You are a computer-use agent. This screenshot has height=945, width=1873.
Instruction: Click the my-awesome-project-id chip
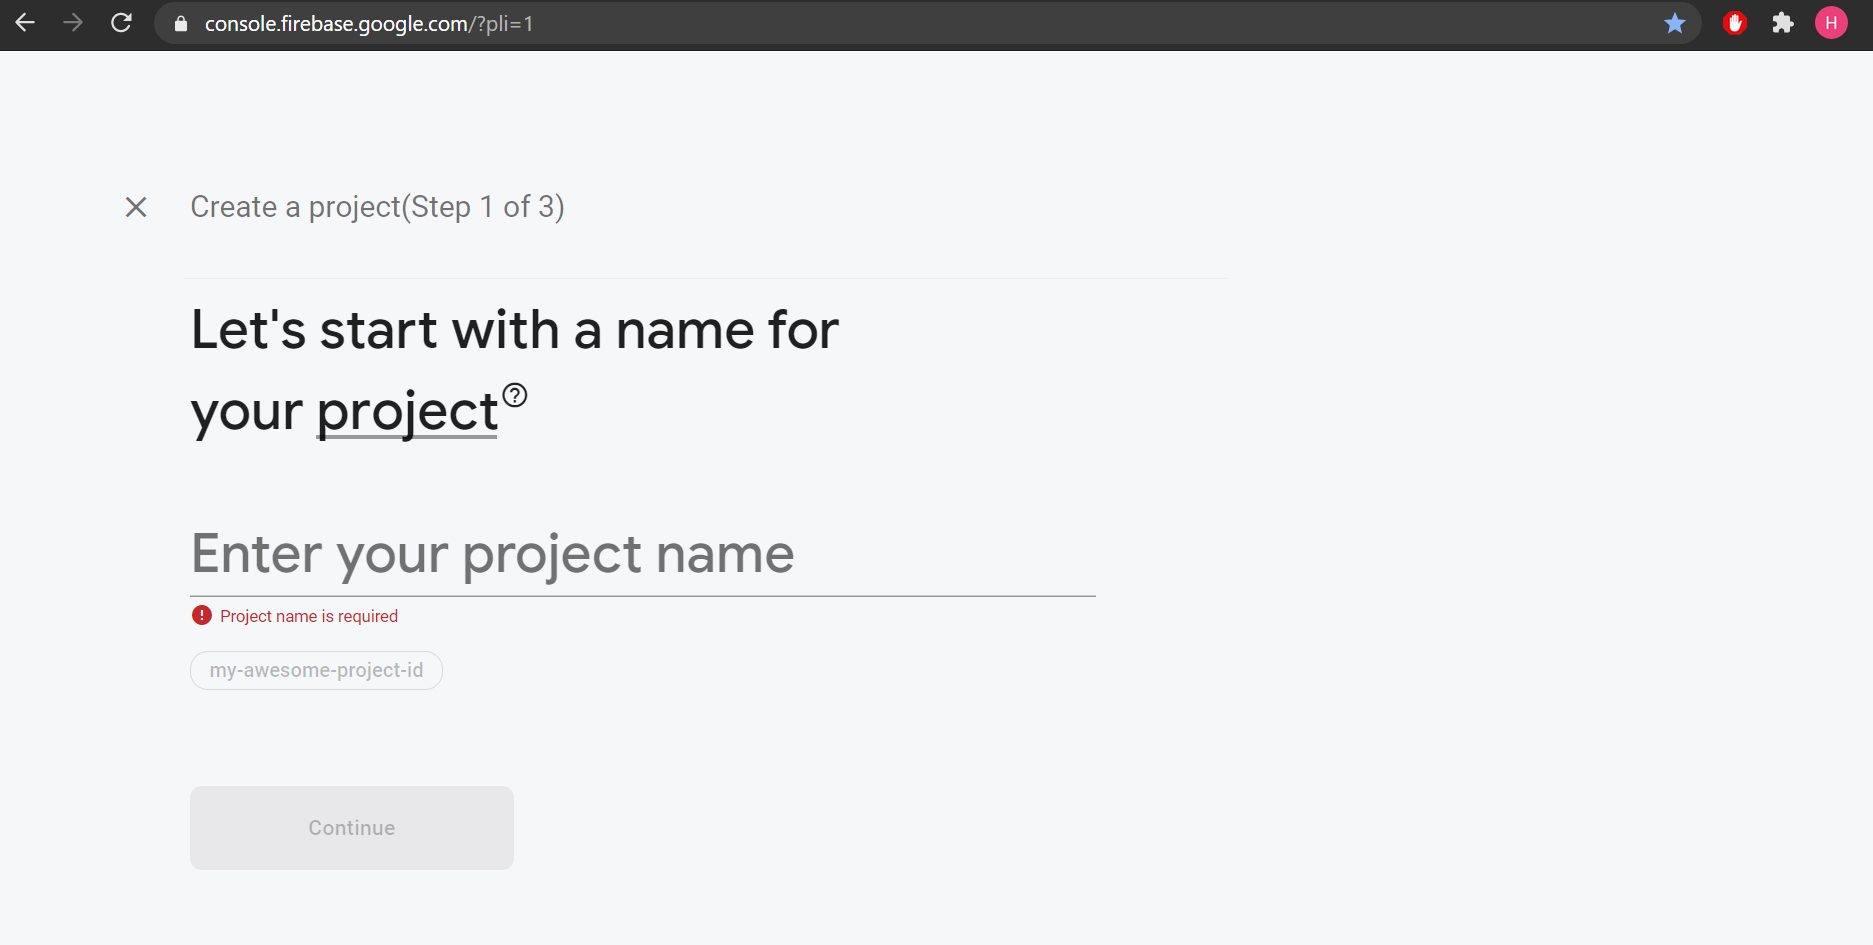point(316,670)
